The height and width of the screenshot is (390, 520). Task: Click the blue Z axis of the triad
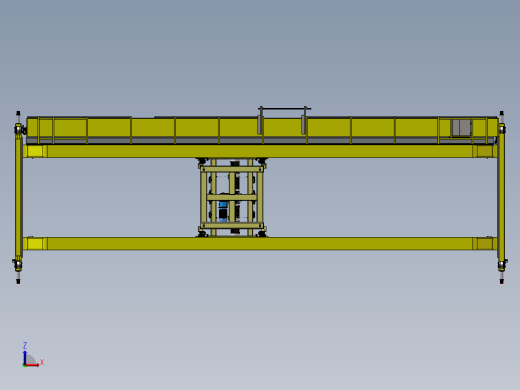tap(25, 357)
